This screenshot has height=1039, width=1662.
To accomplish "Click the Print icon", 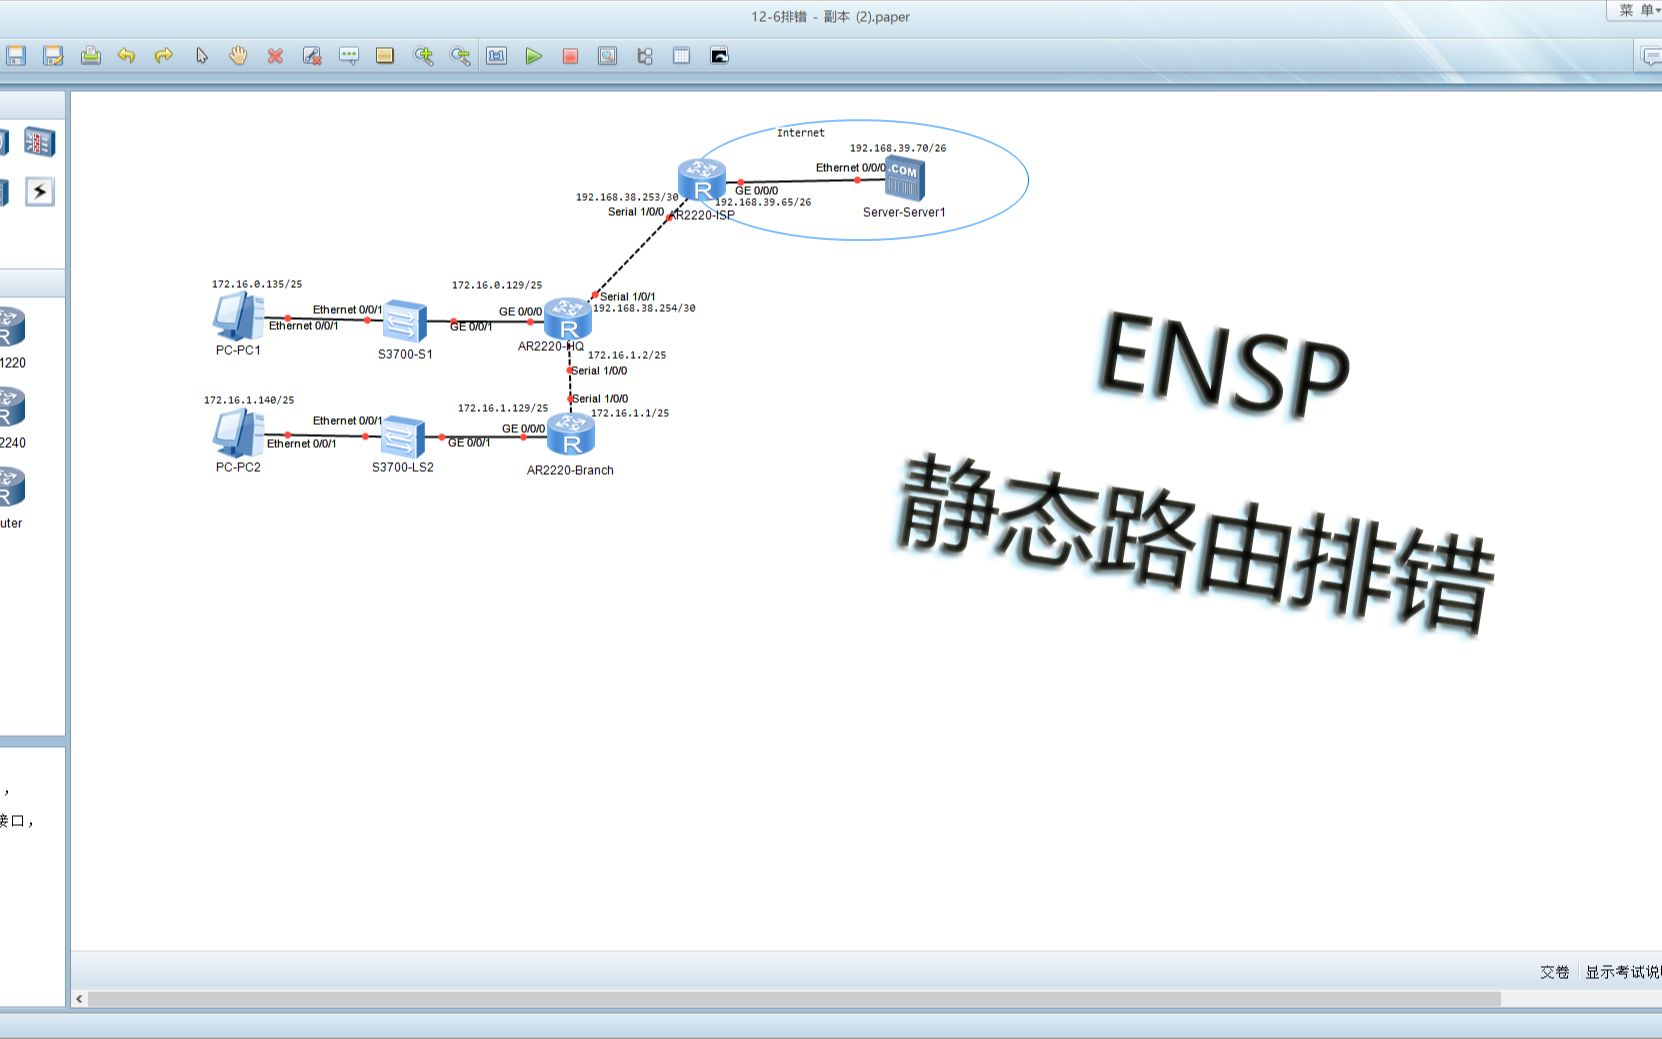I will 90,56.
